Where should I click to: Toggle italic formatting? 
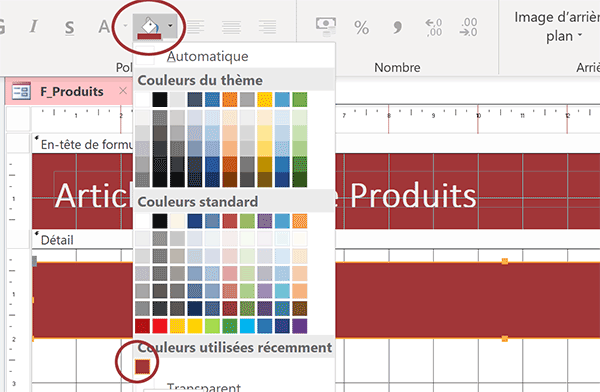pos(34,26)
